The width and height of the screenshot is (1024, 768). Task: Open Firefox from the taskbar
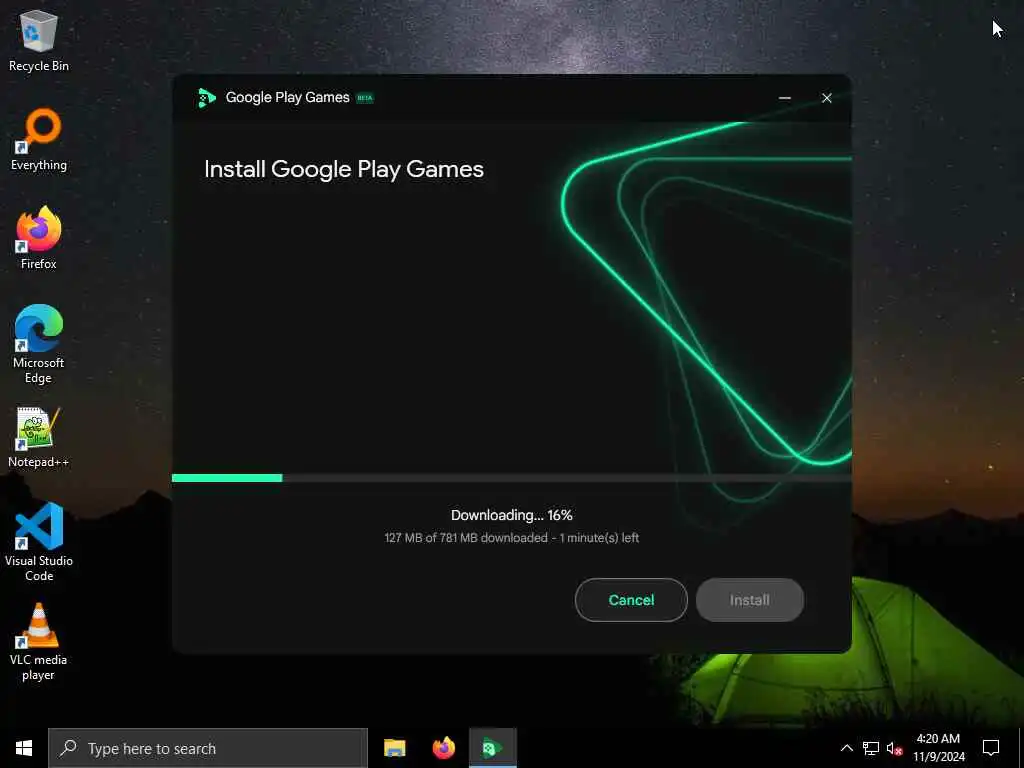(x=443, y=748)
